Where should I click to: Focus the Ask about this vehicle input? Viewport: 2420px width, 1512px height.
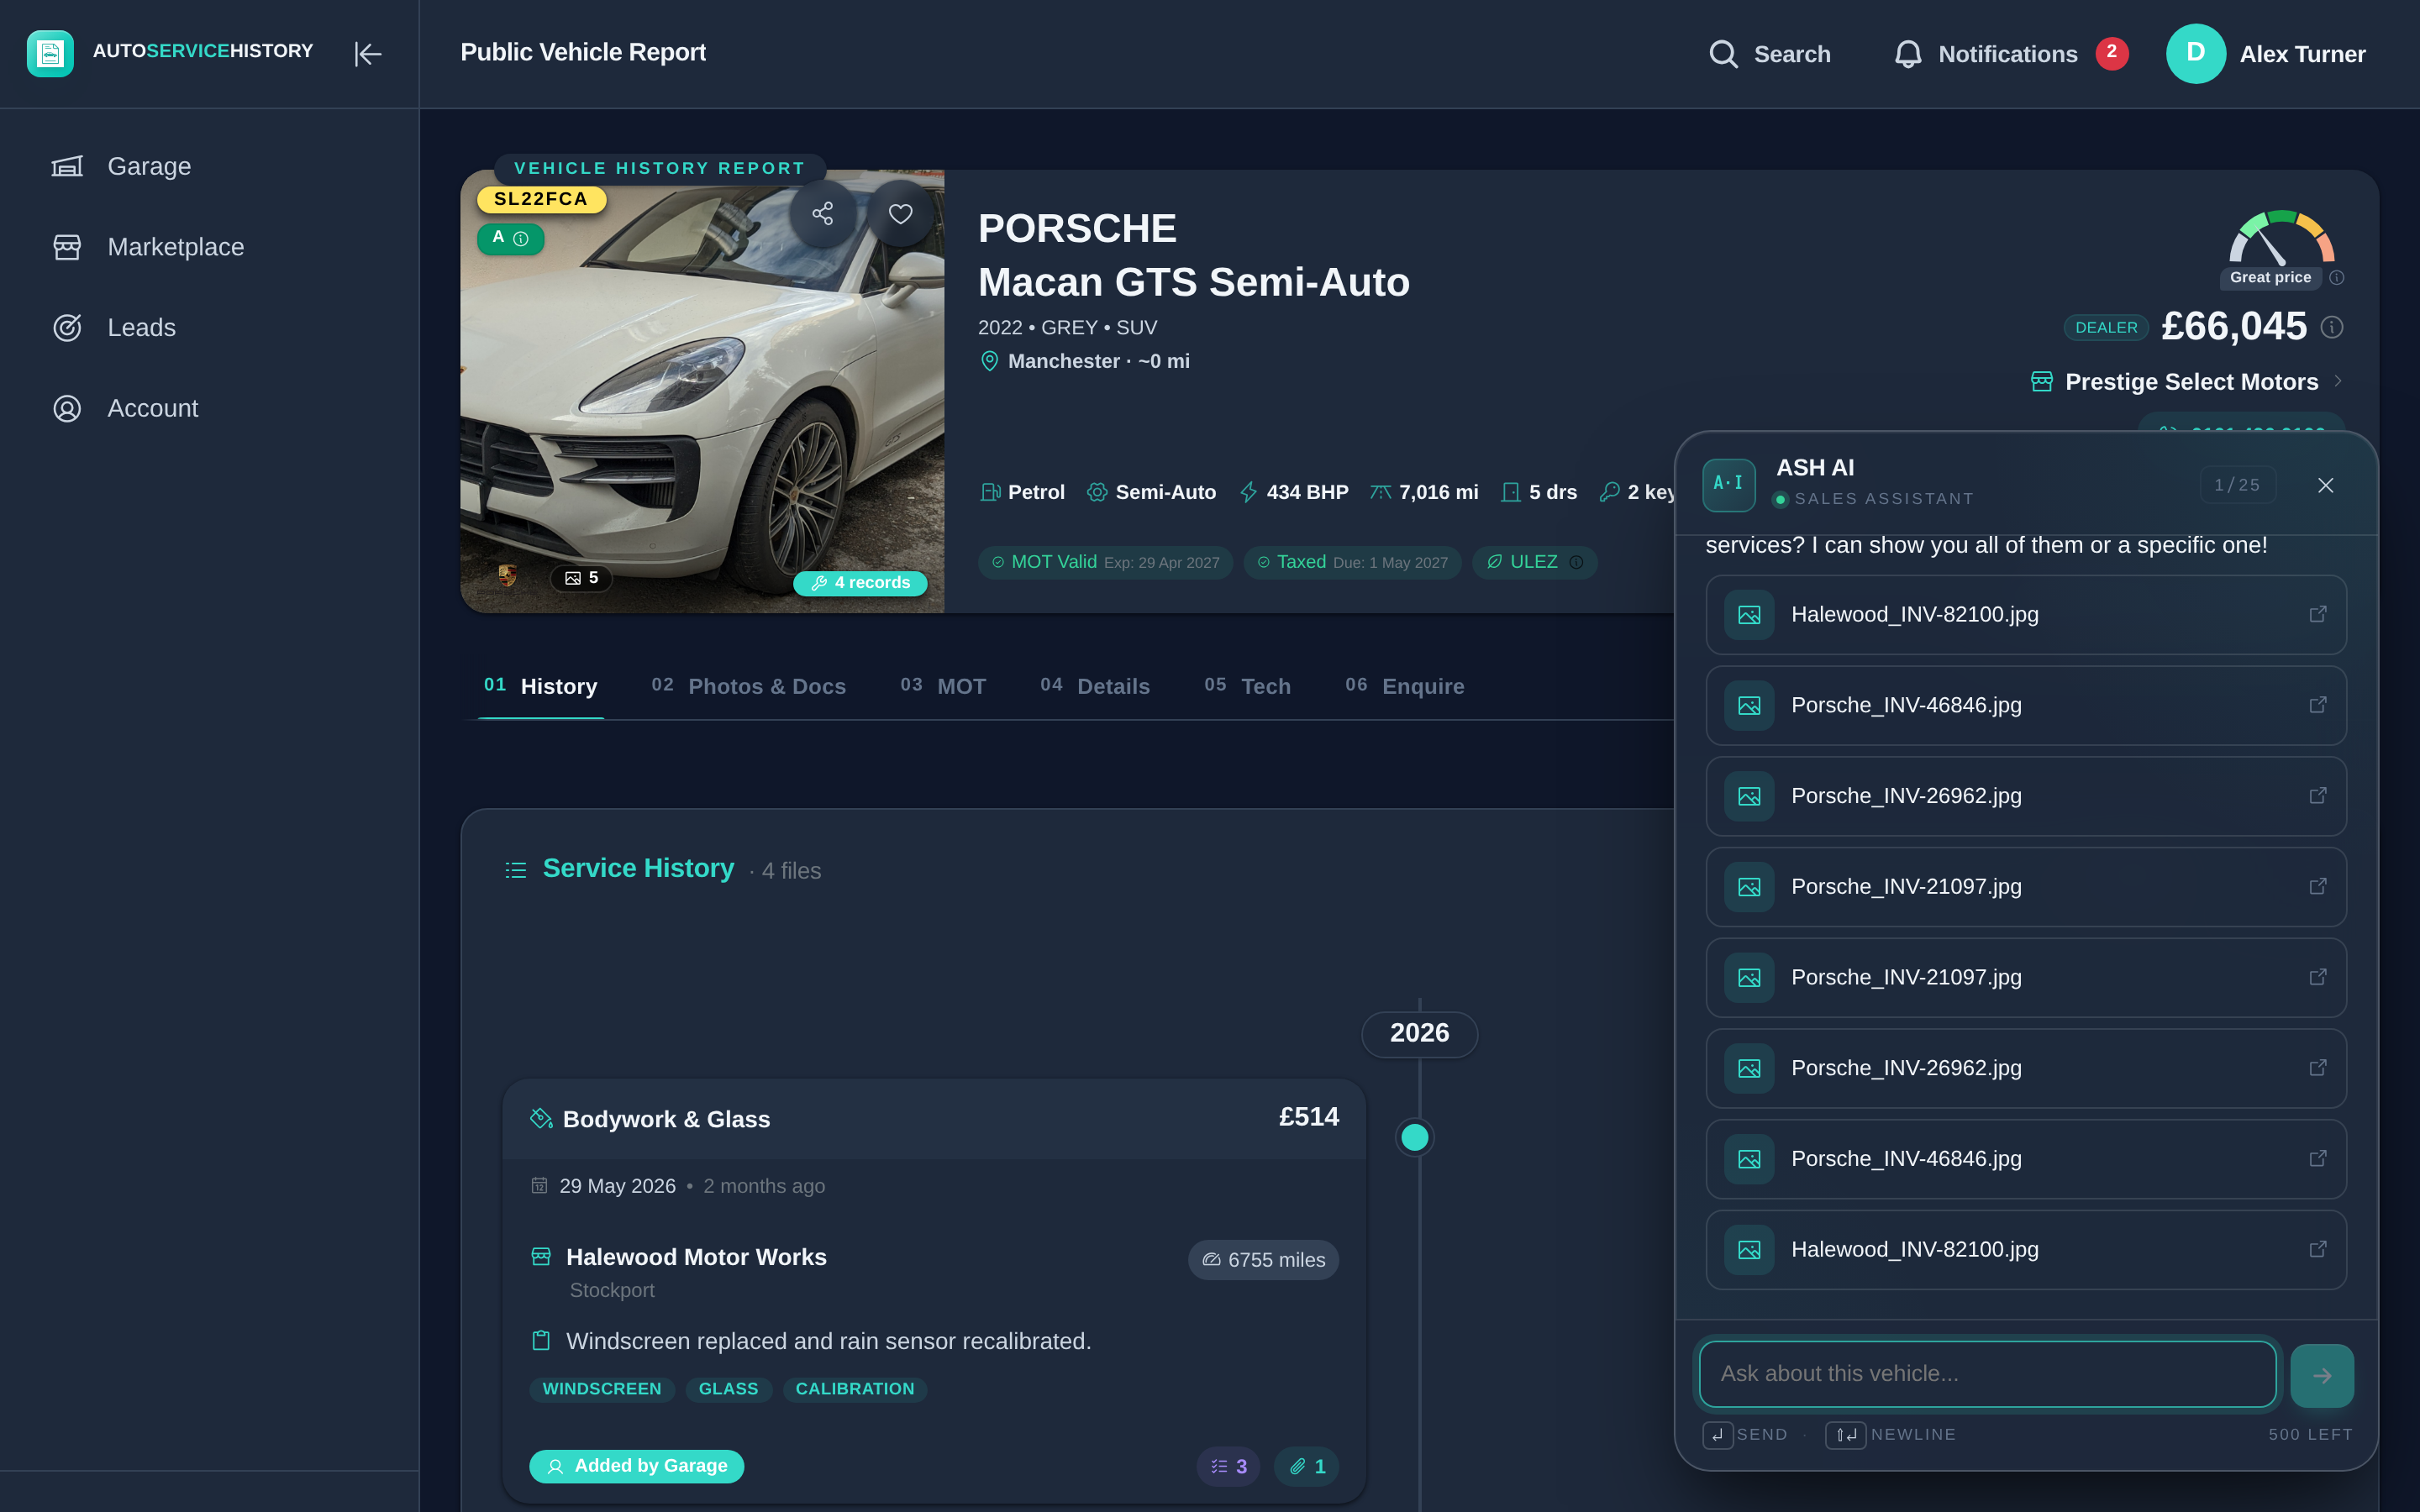(1988, 1374)
